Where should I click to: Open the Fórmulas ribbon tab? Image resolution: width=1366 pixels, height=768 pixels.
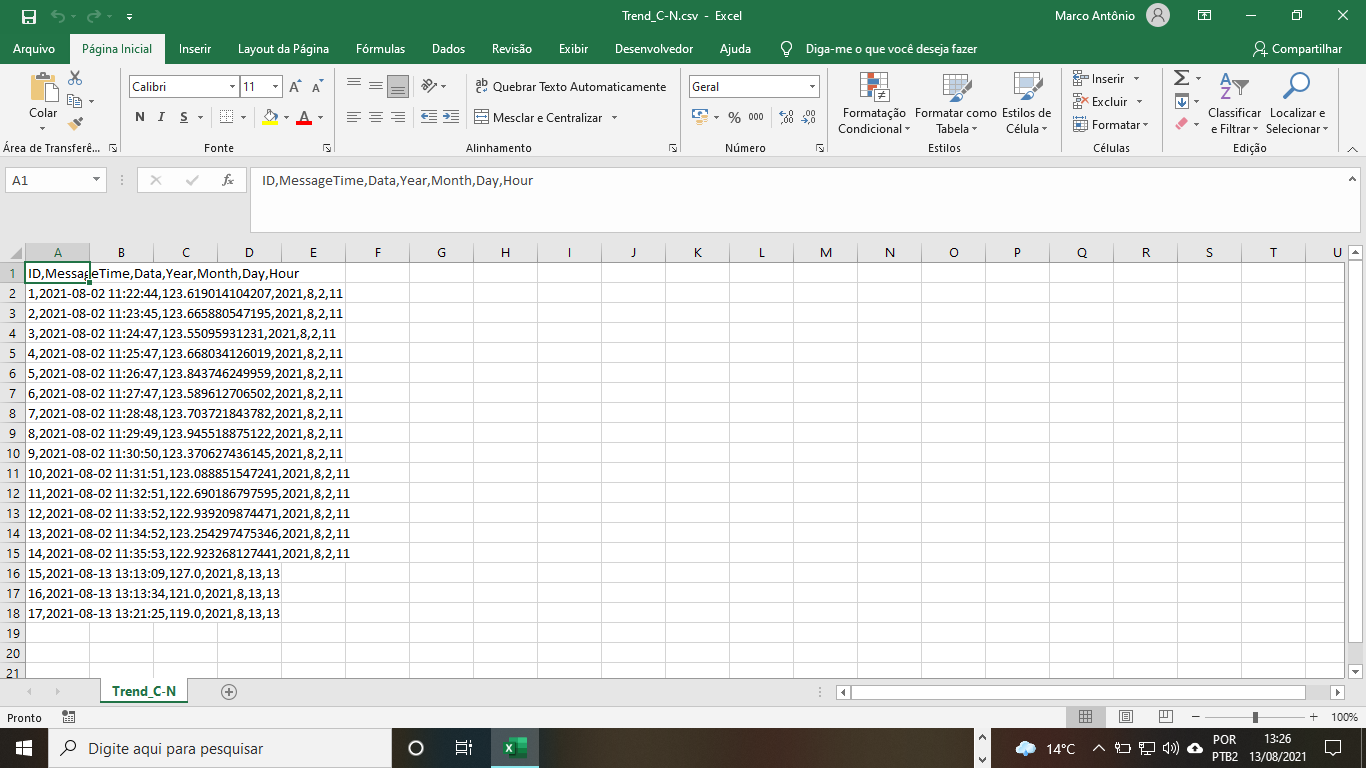coord(380,49)
